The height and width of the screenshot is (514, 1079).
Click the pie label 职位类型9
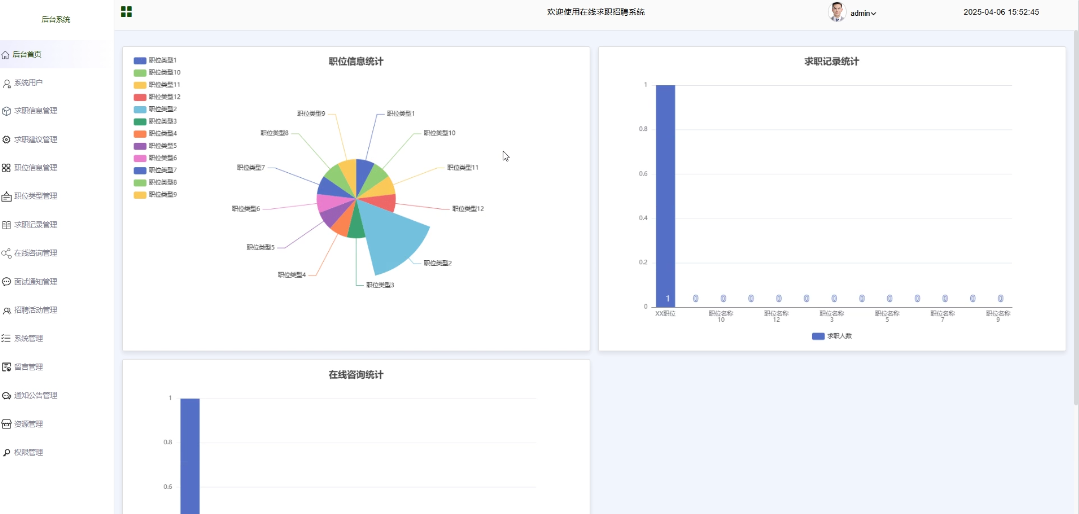[311, 114]
